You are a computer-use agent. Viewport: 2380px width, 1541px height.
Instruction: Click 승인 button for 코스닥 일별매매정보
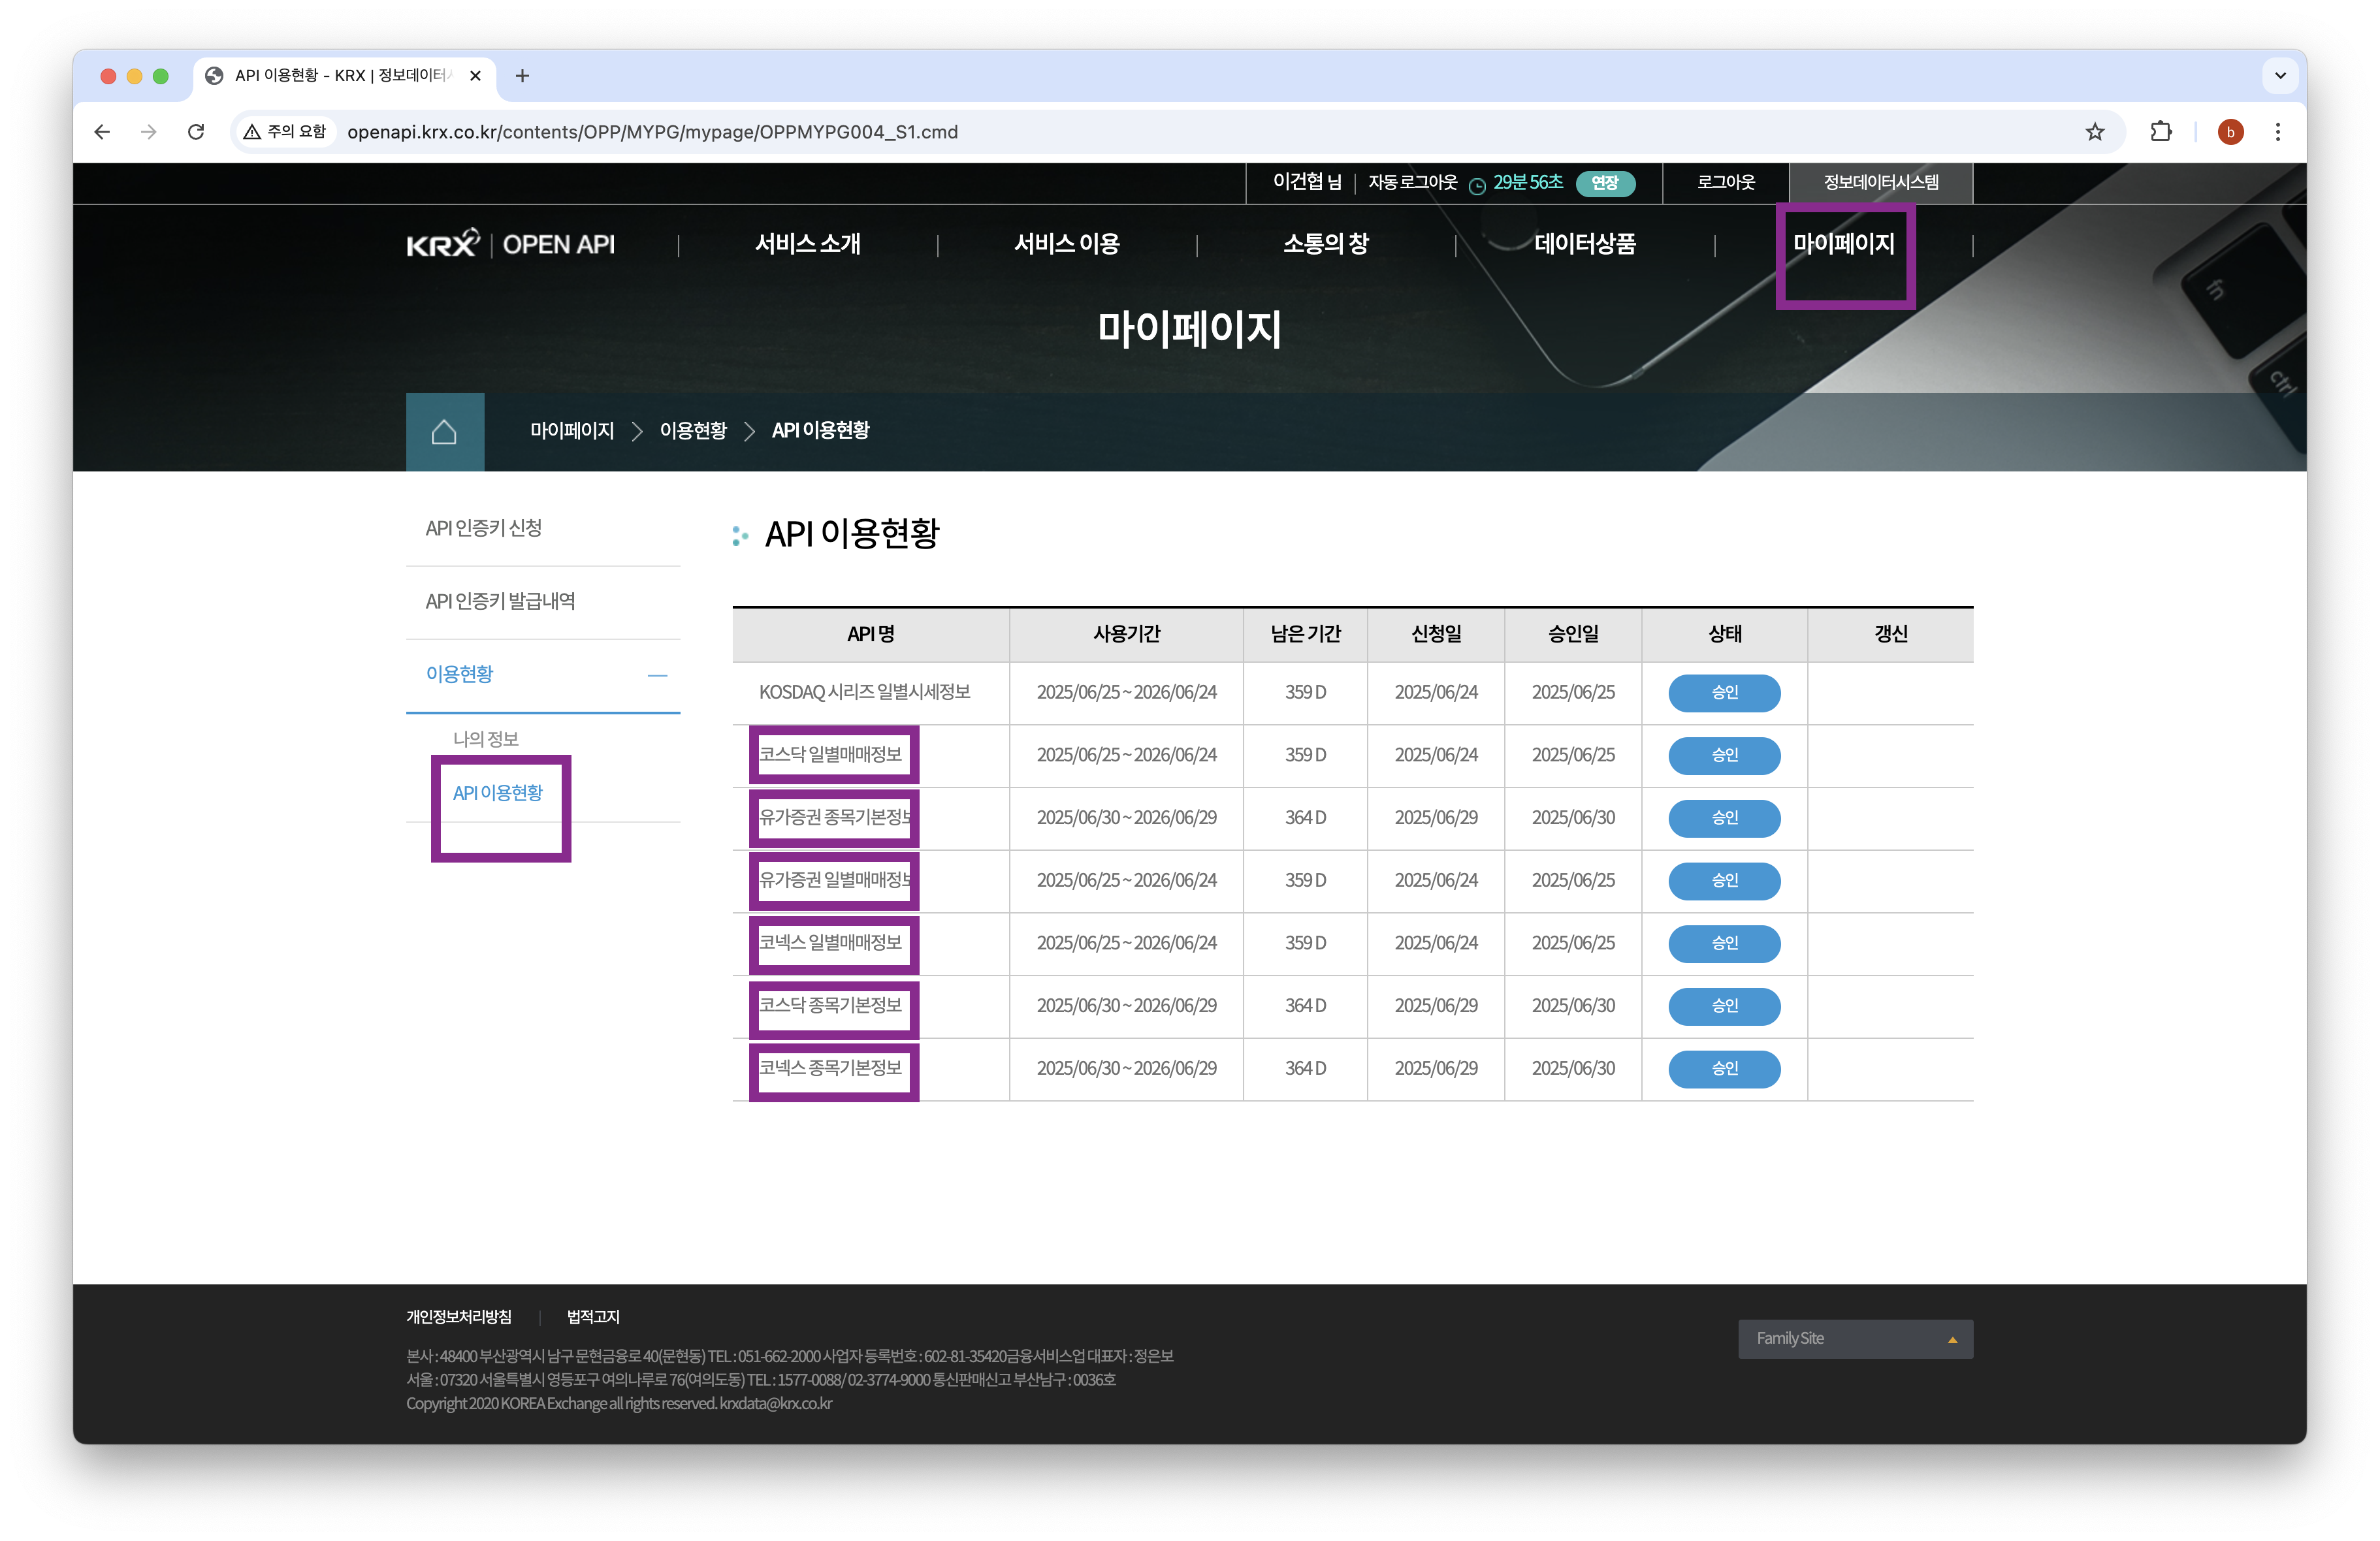(1724, 755)
